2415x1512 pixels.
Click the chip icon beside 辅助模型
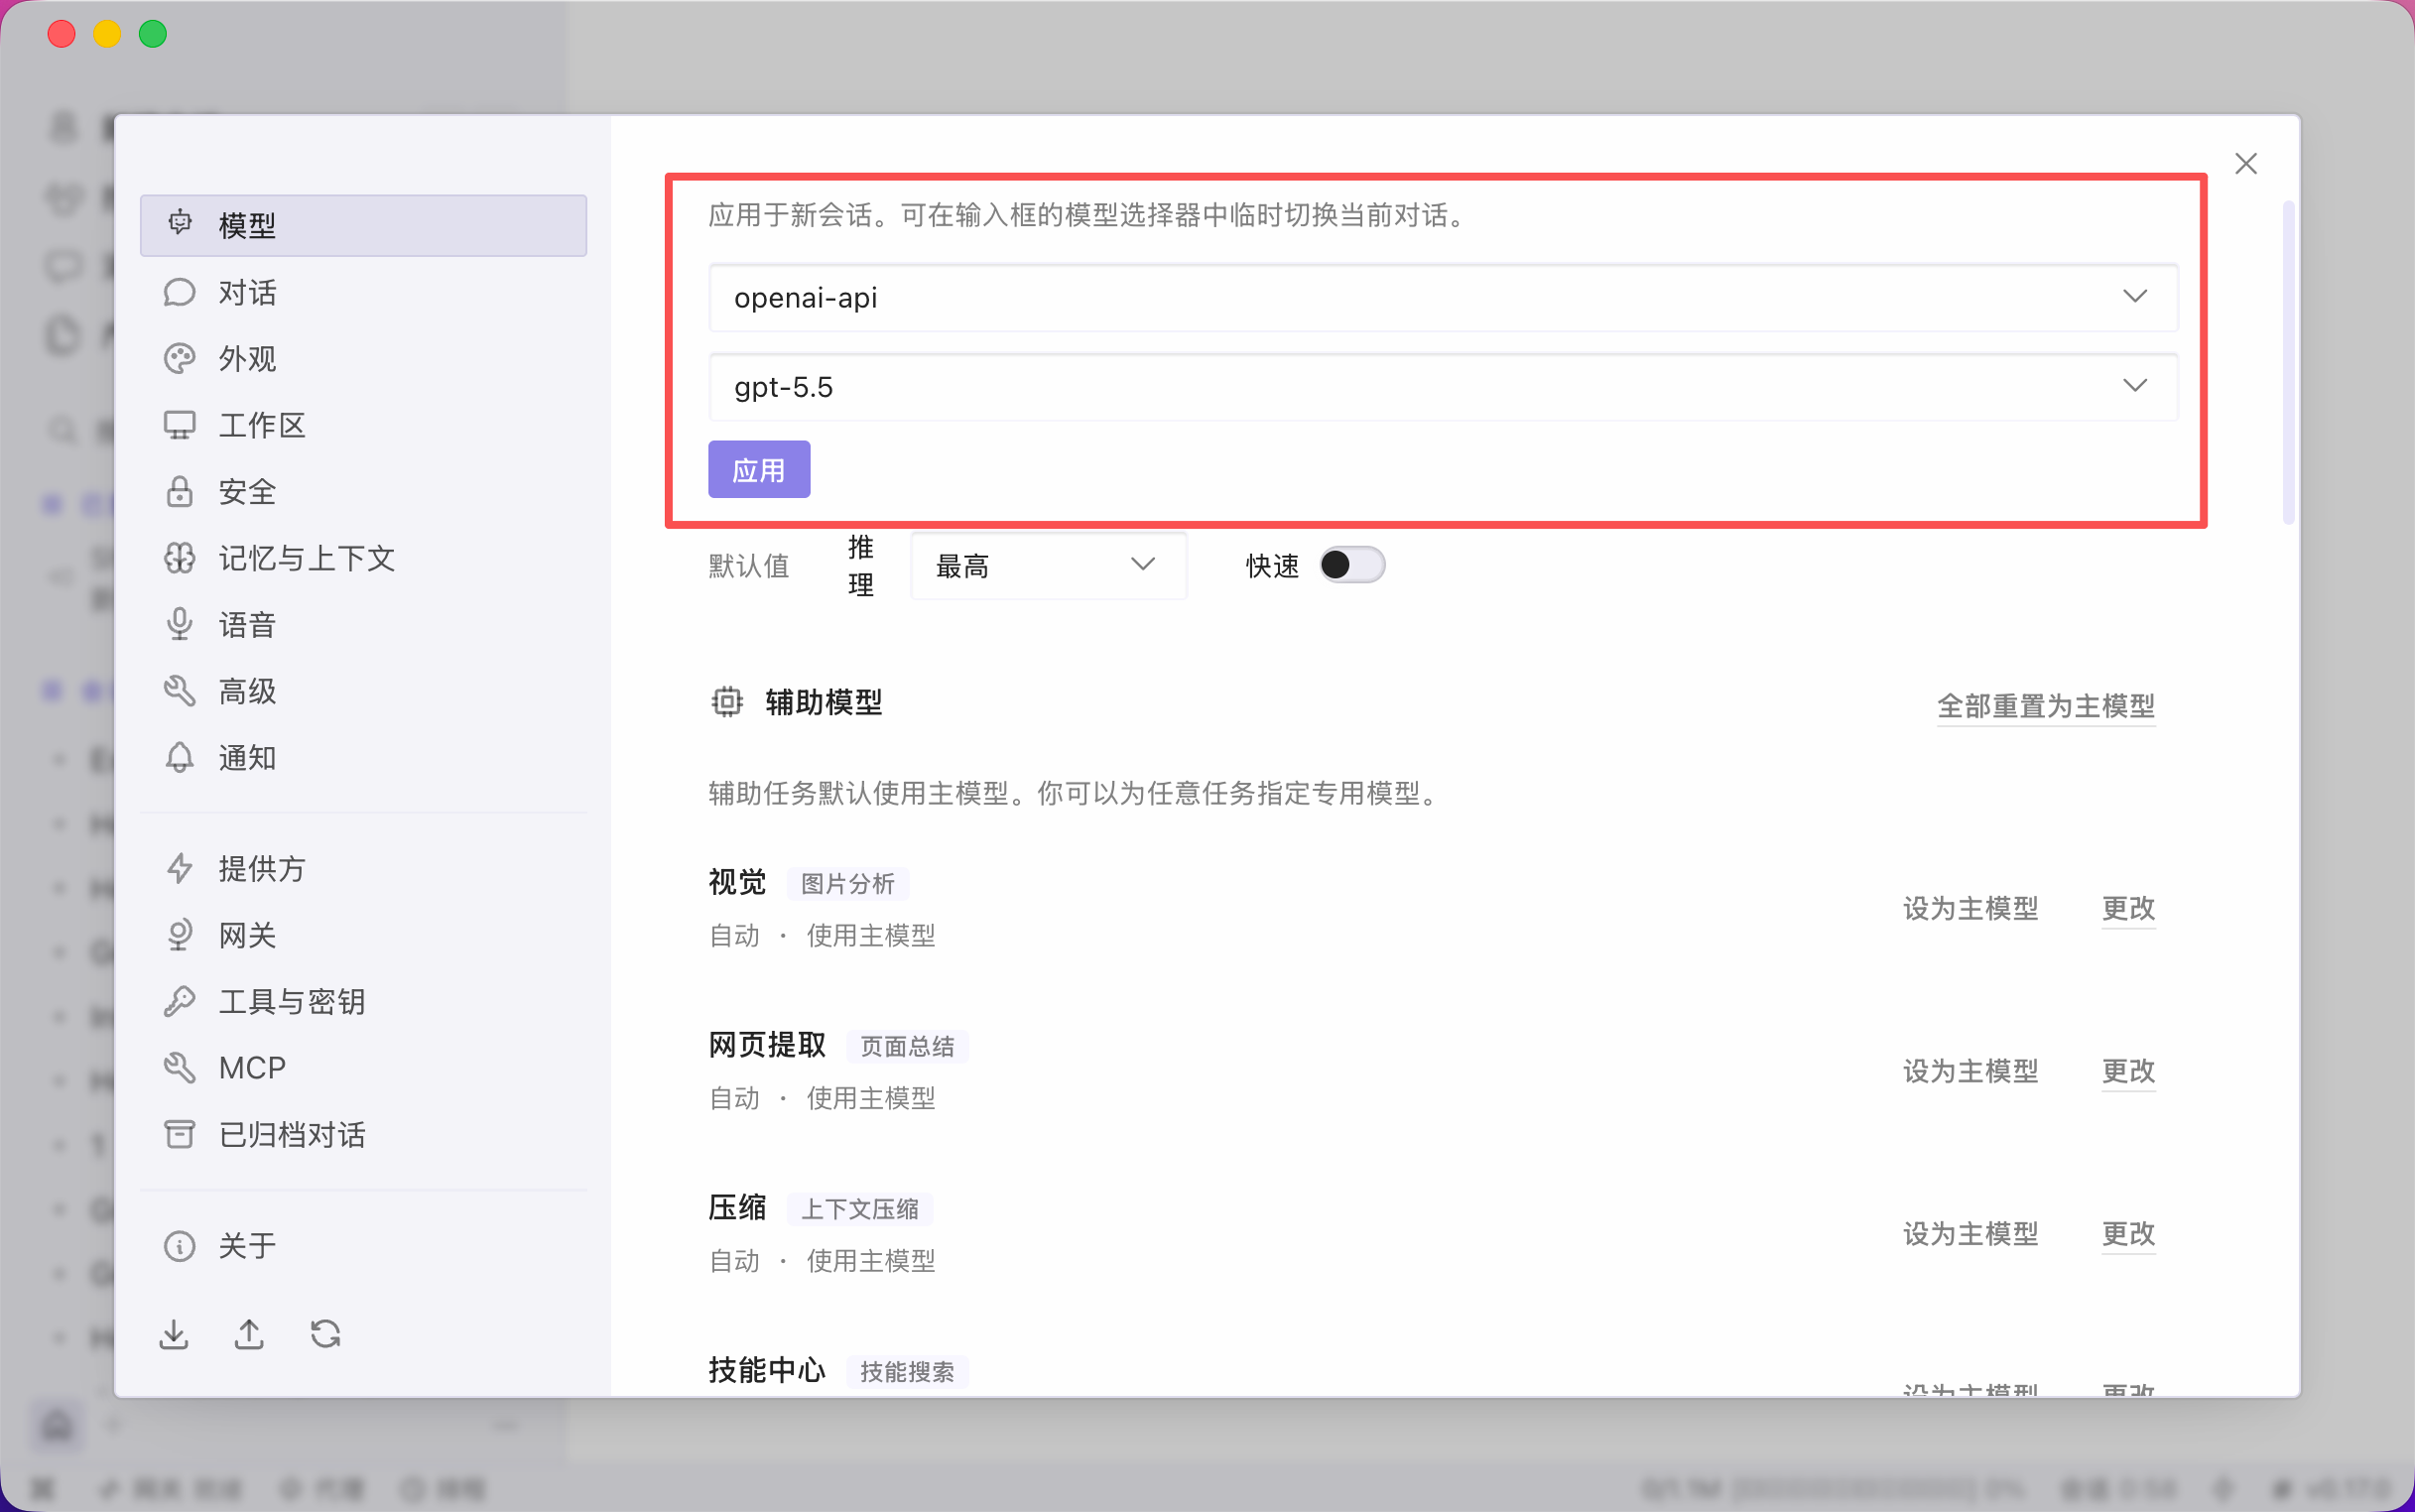(727, 702)
